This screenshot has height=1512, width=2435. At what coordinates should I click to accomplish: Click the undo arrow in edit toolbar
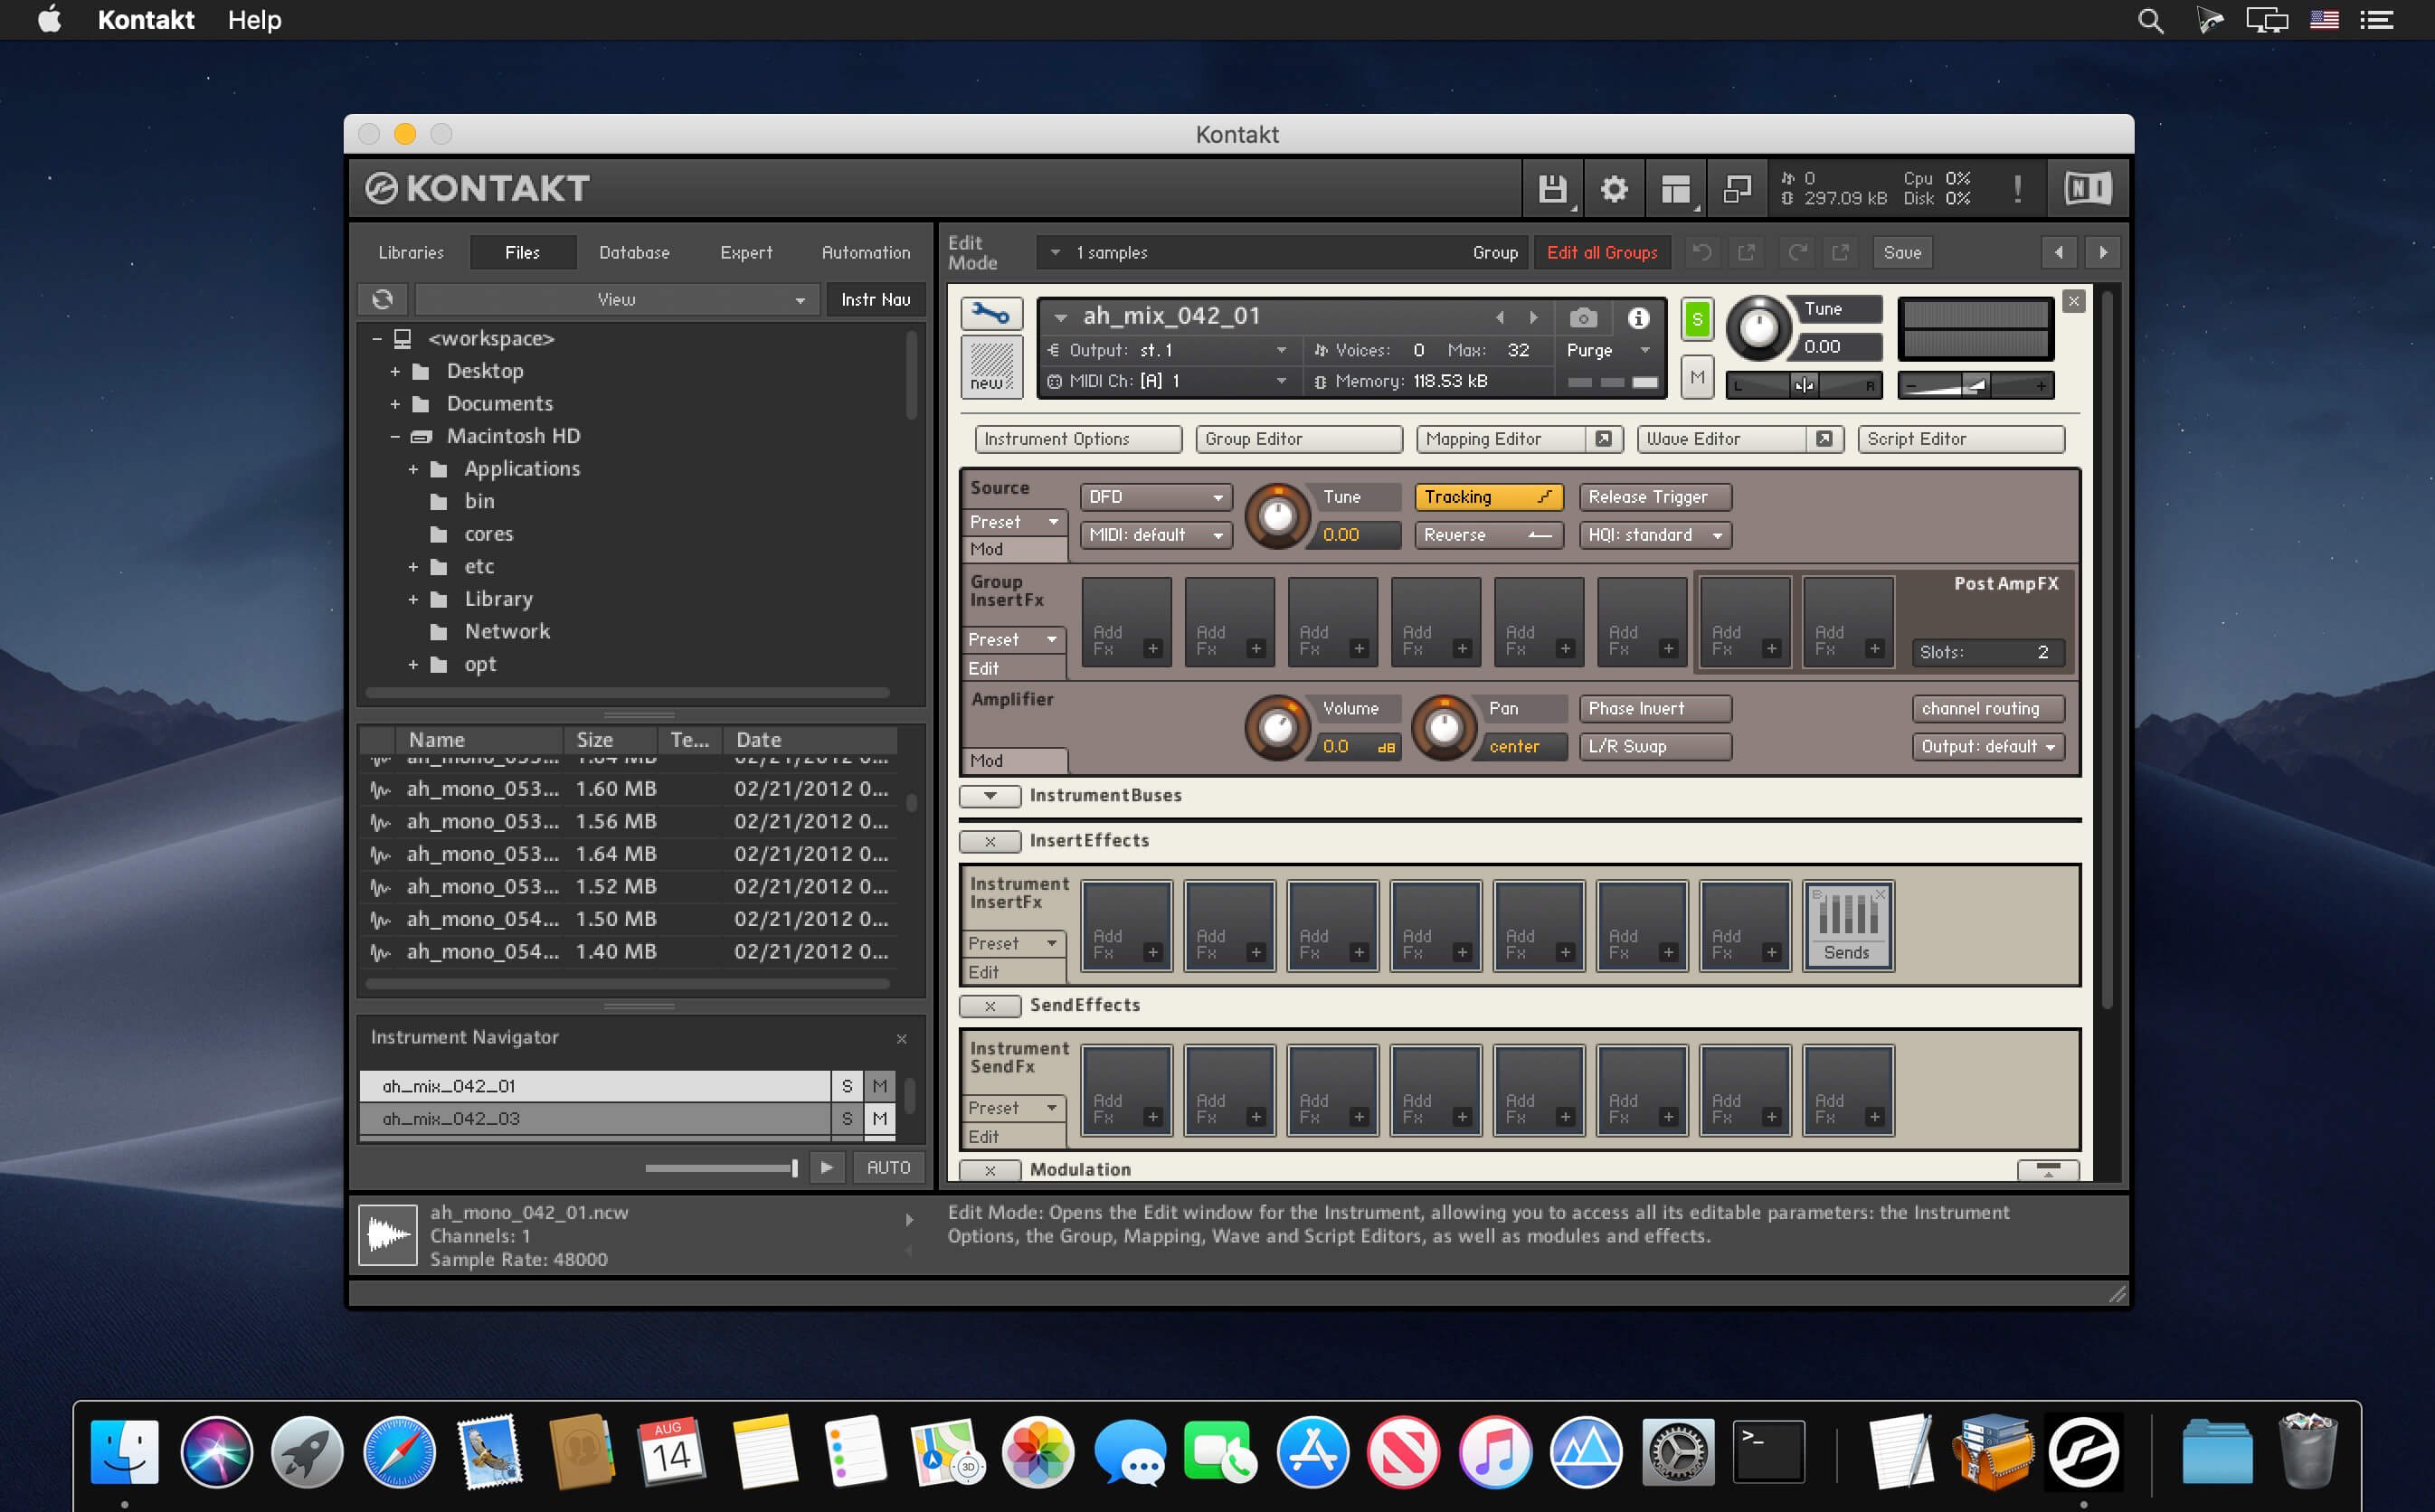pos(1701,252)
